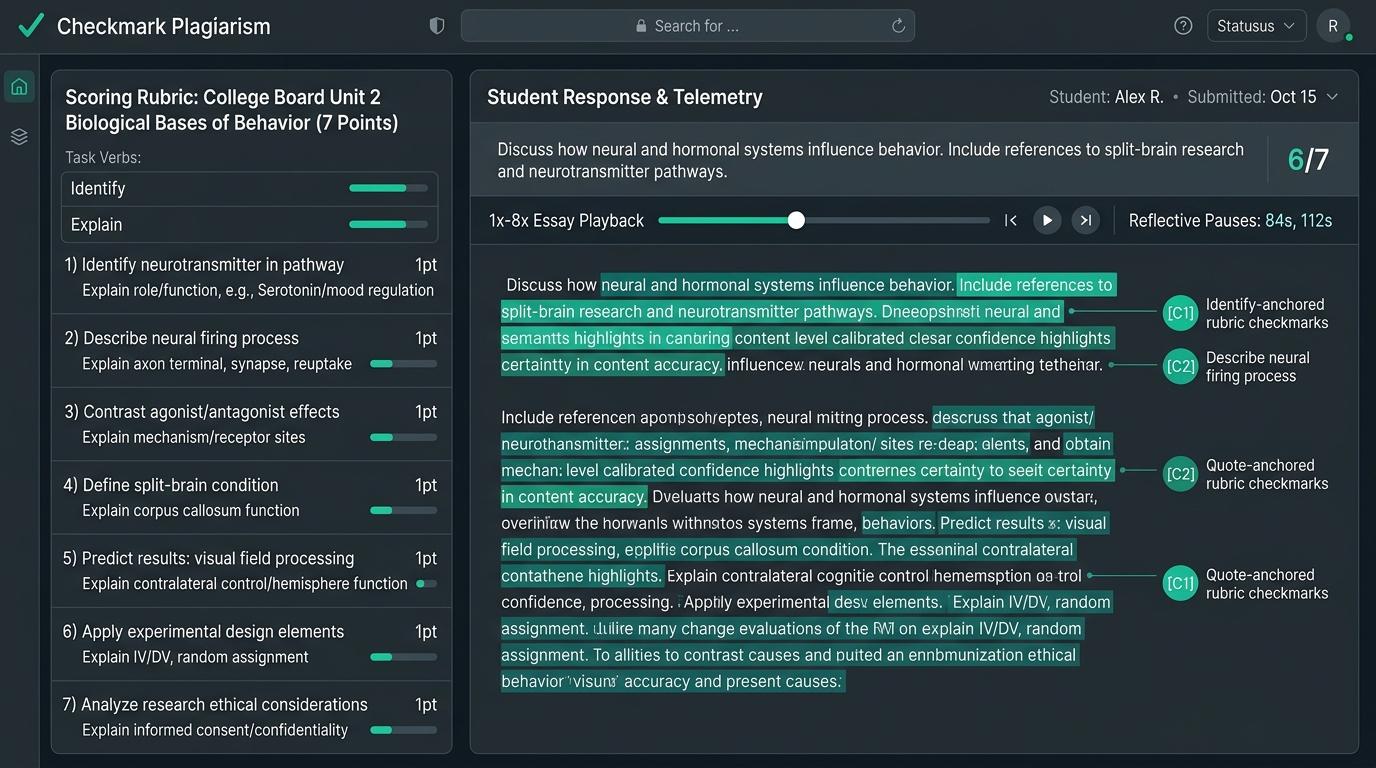This screenshot has height=768, width=1376.
Task: Click the shield icon near search bar
Action: [437, 26]
